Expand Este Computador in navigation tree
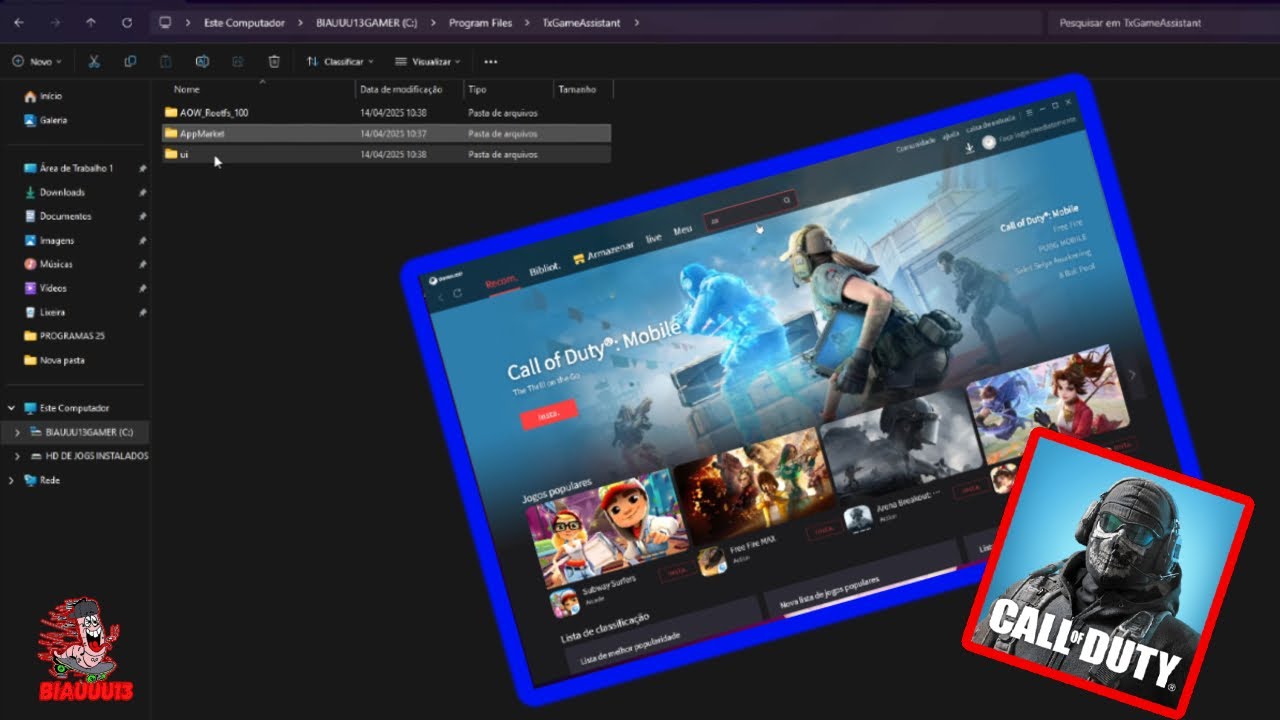The width and height of the screenshot is (1280, 720). point(11,408)
